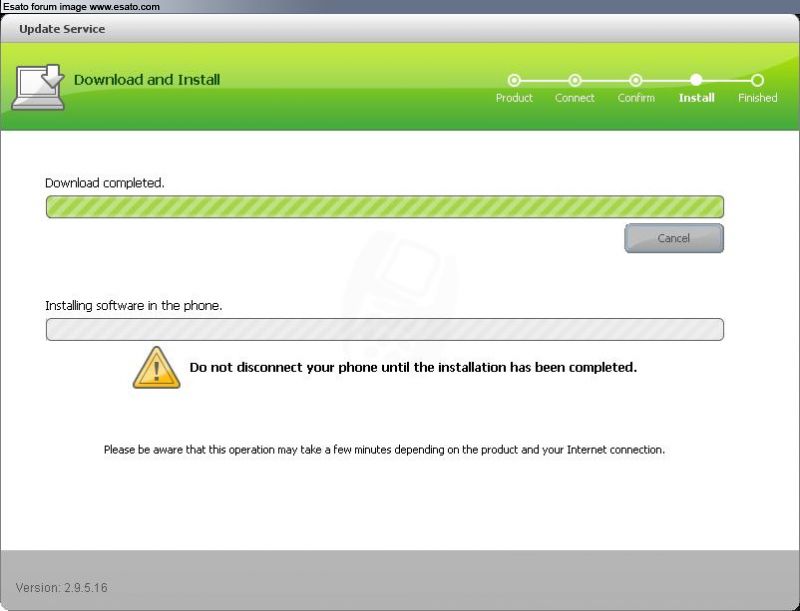Select the Product step circle
The height and width of the screenshot is (611, 800).
coord(514,80)
